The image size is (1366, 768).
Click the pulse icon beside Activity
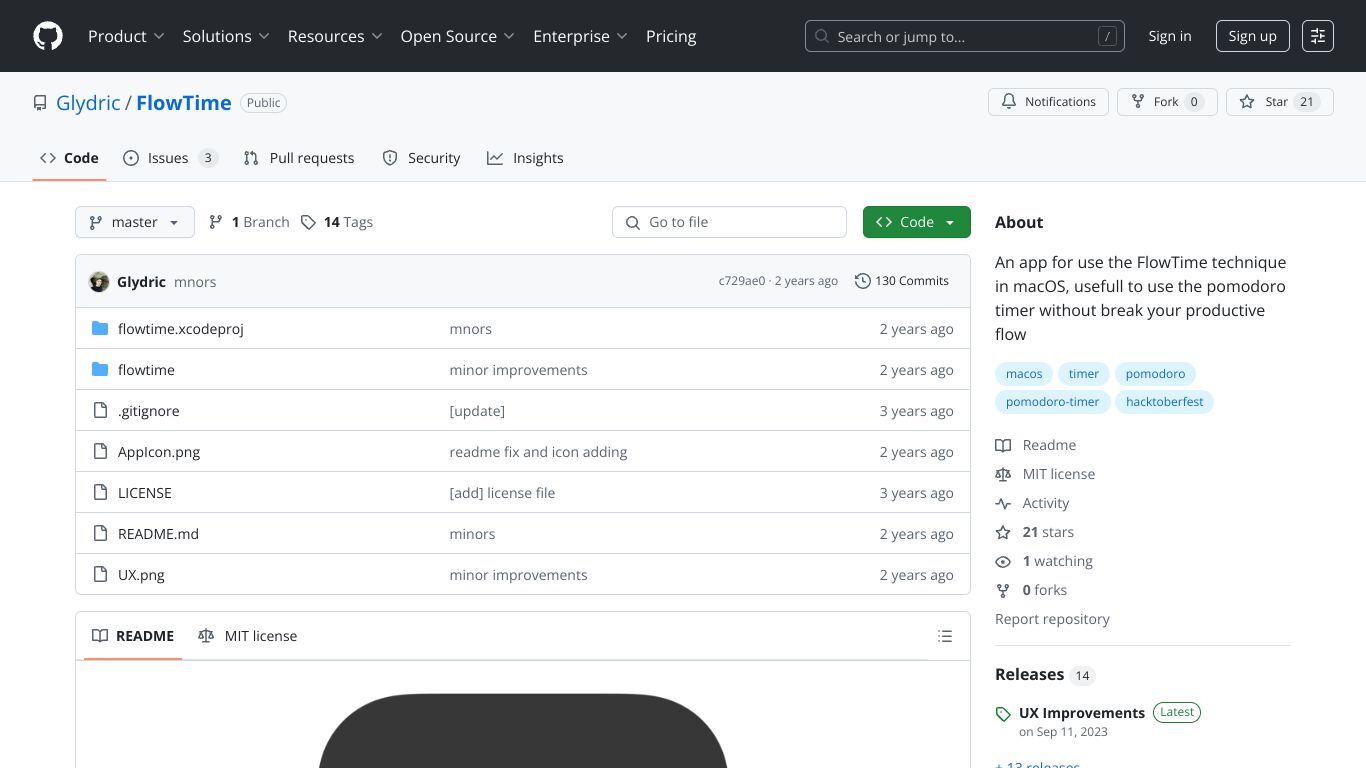click(x=1003, y=503)
